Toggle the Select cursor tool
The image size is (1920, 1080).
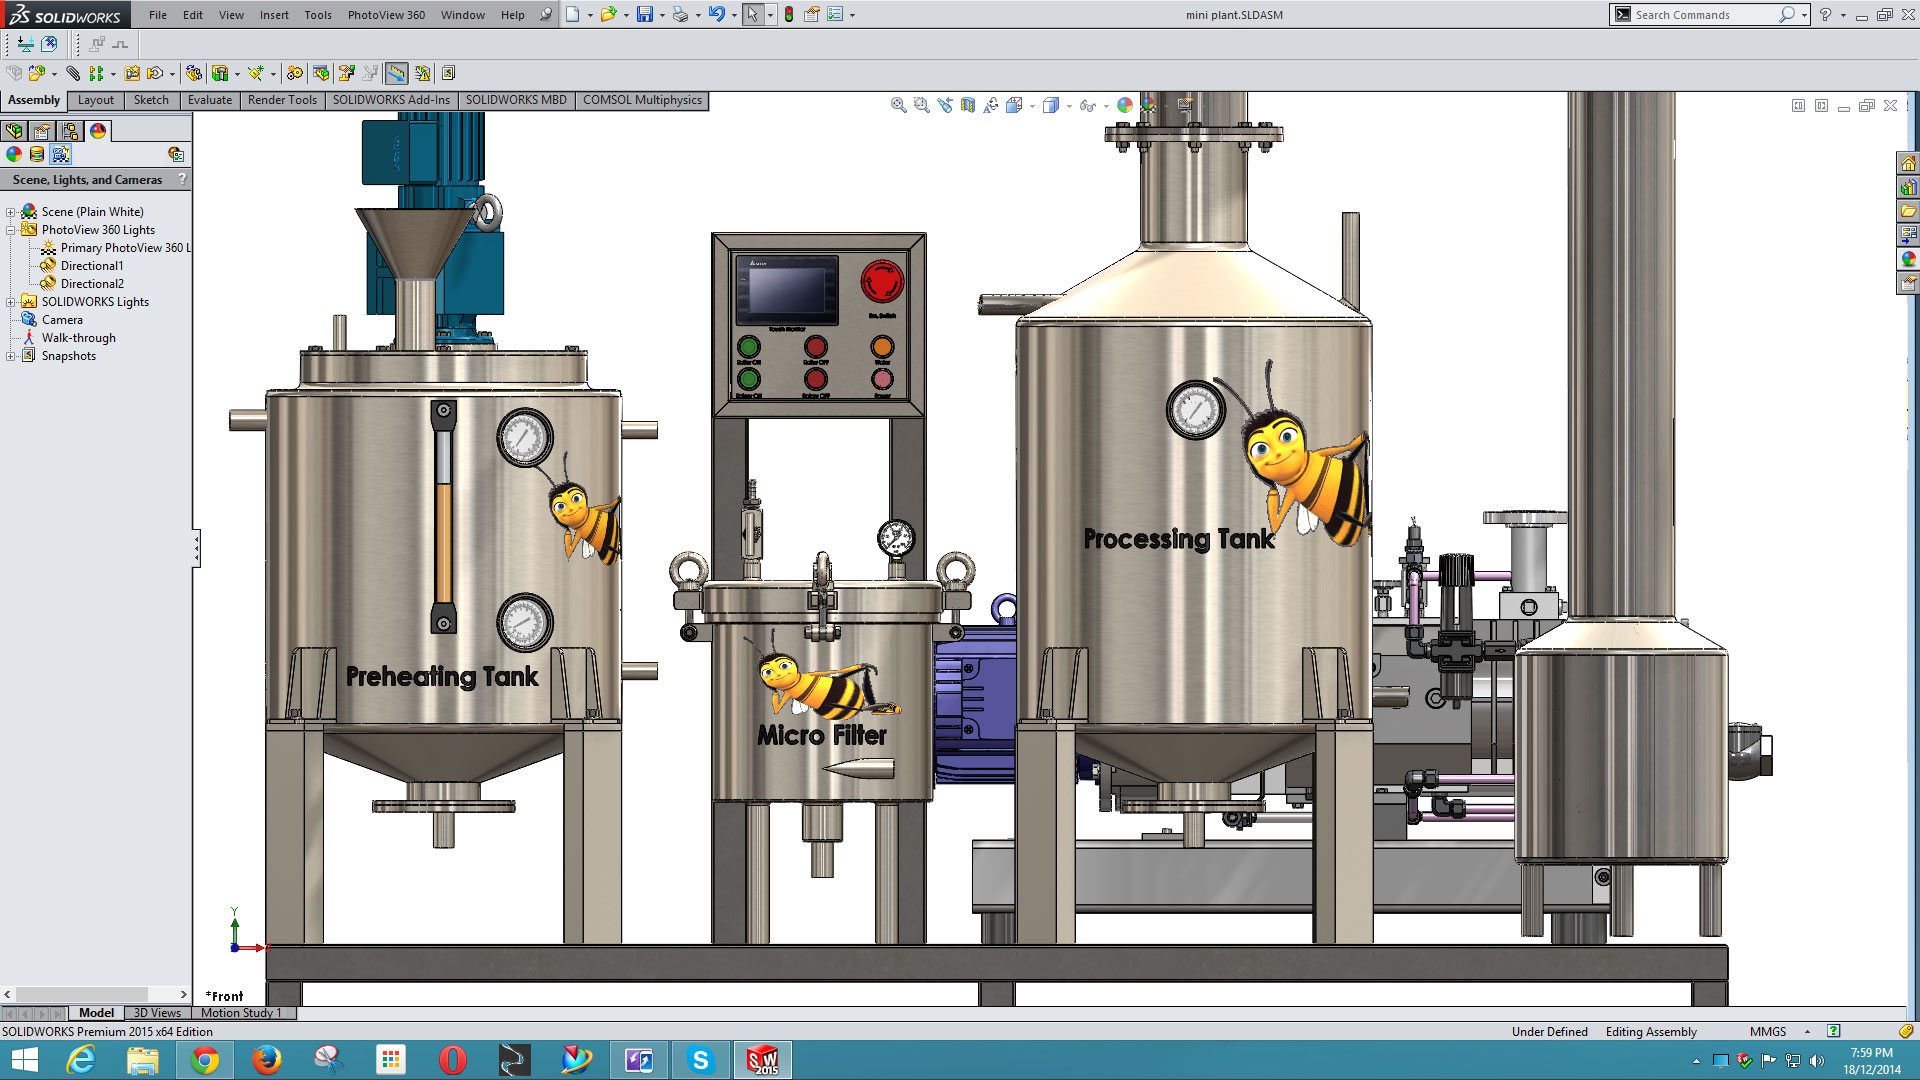tap(752, 15)
